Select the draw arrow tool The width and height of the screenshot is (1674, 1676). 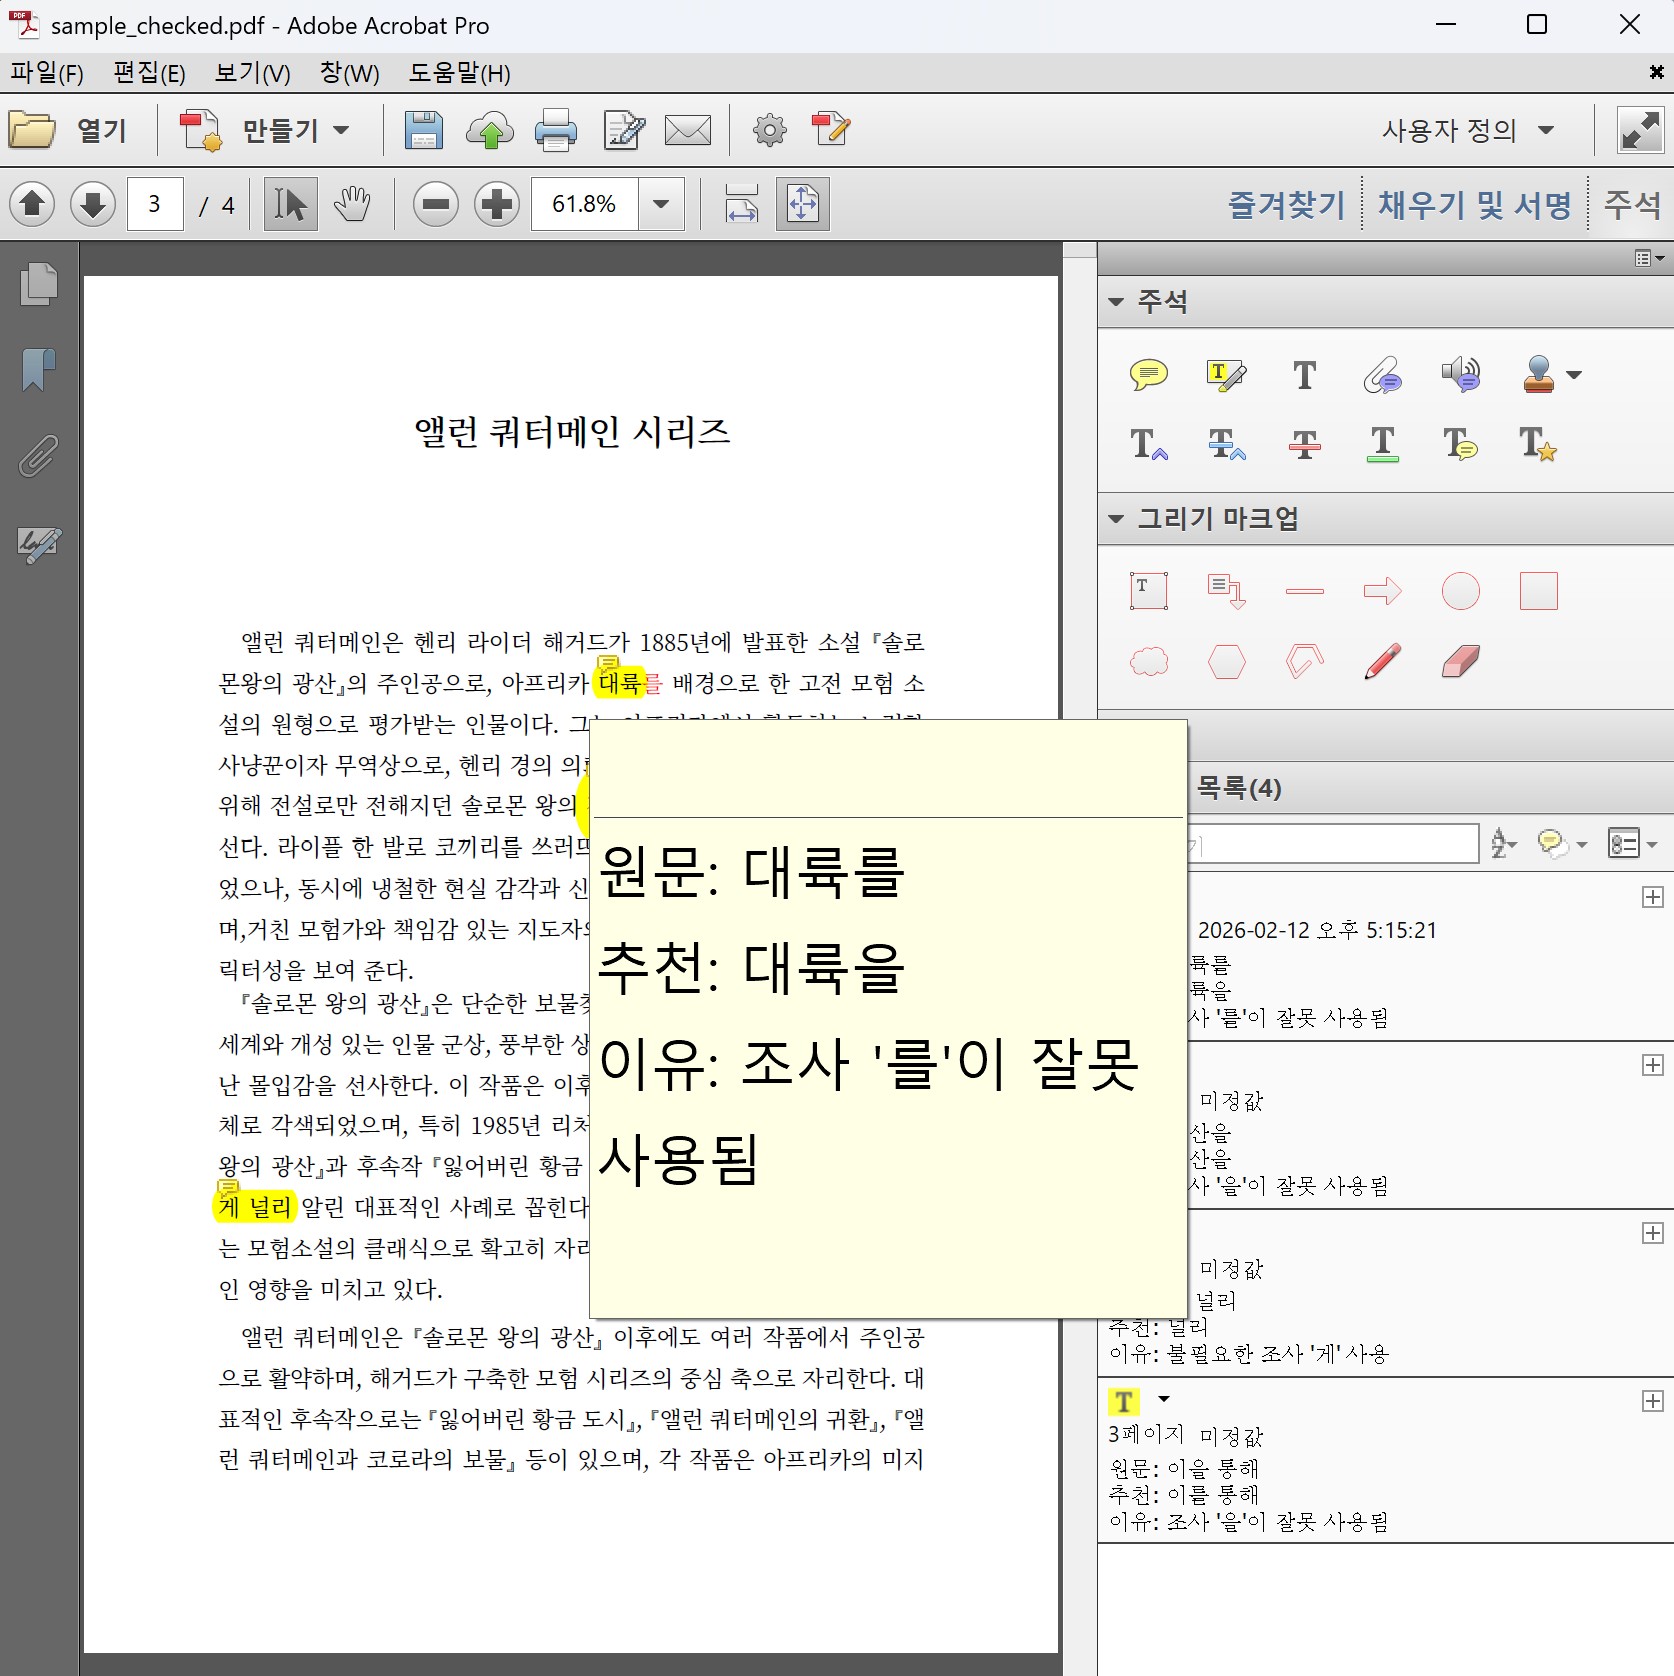click(x=1383, y=591)
